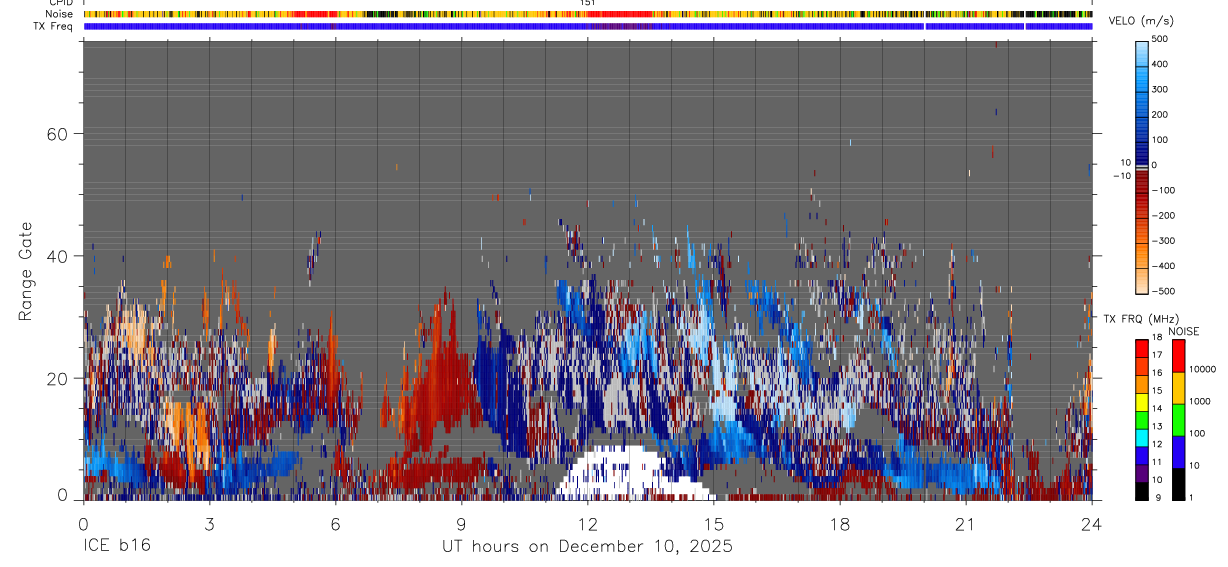1228x567 pixels.
Task: Click the 9 label on TX FRQ legend
Action: [1156, 497]
